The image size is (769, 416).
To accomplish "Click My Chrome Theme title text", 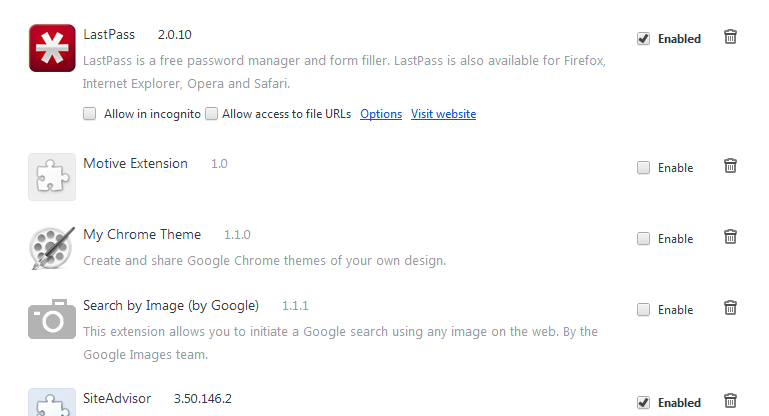I will (x=142, y=234).
